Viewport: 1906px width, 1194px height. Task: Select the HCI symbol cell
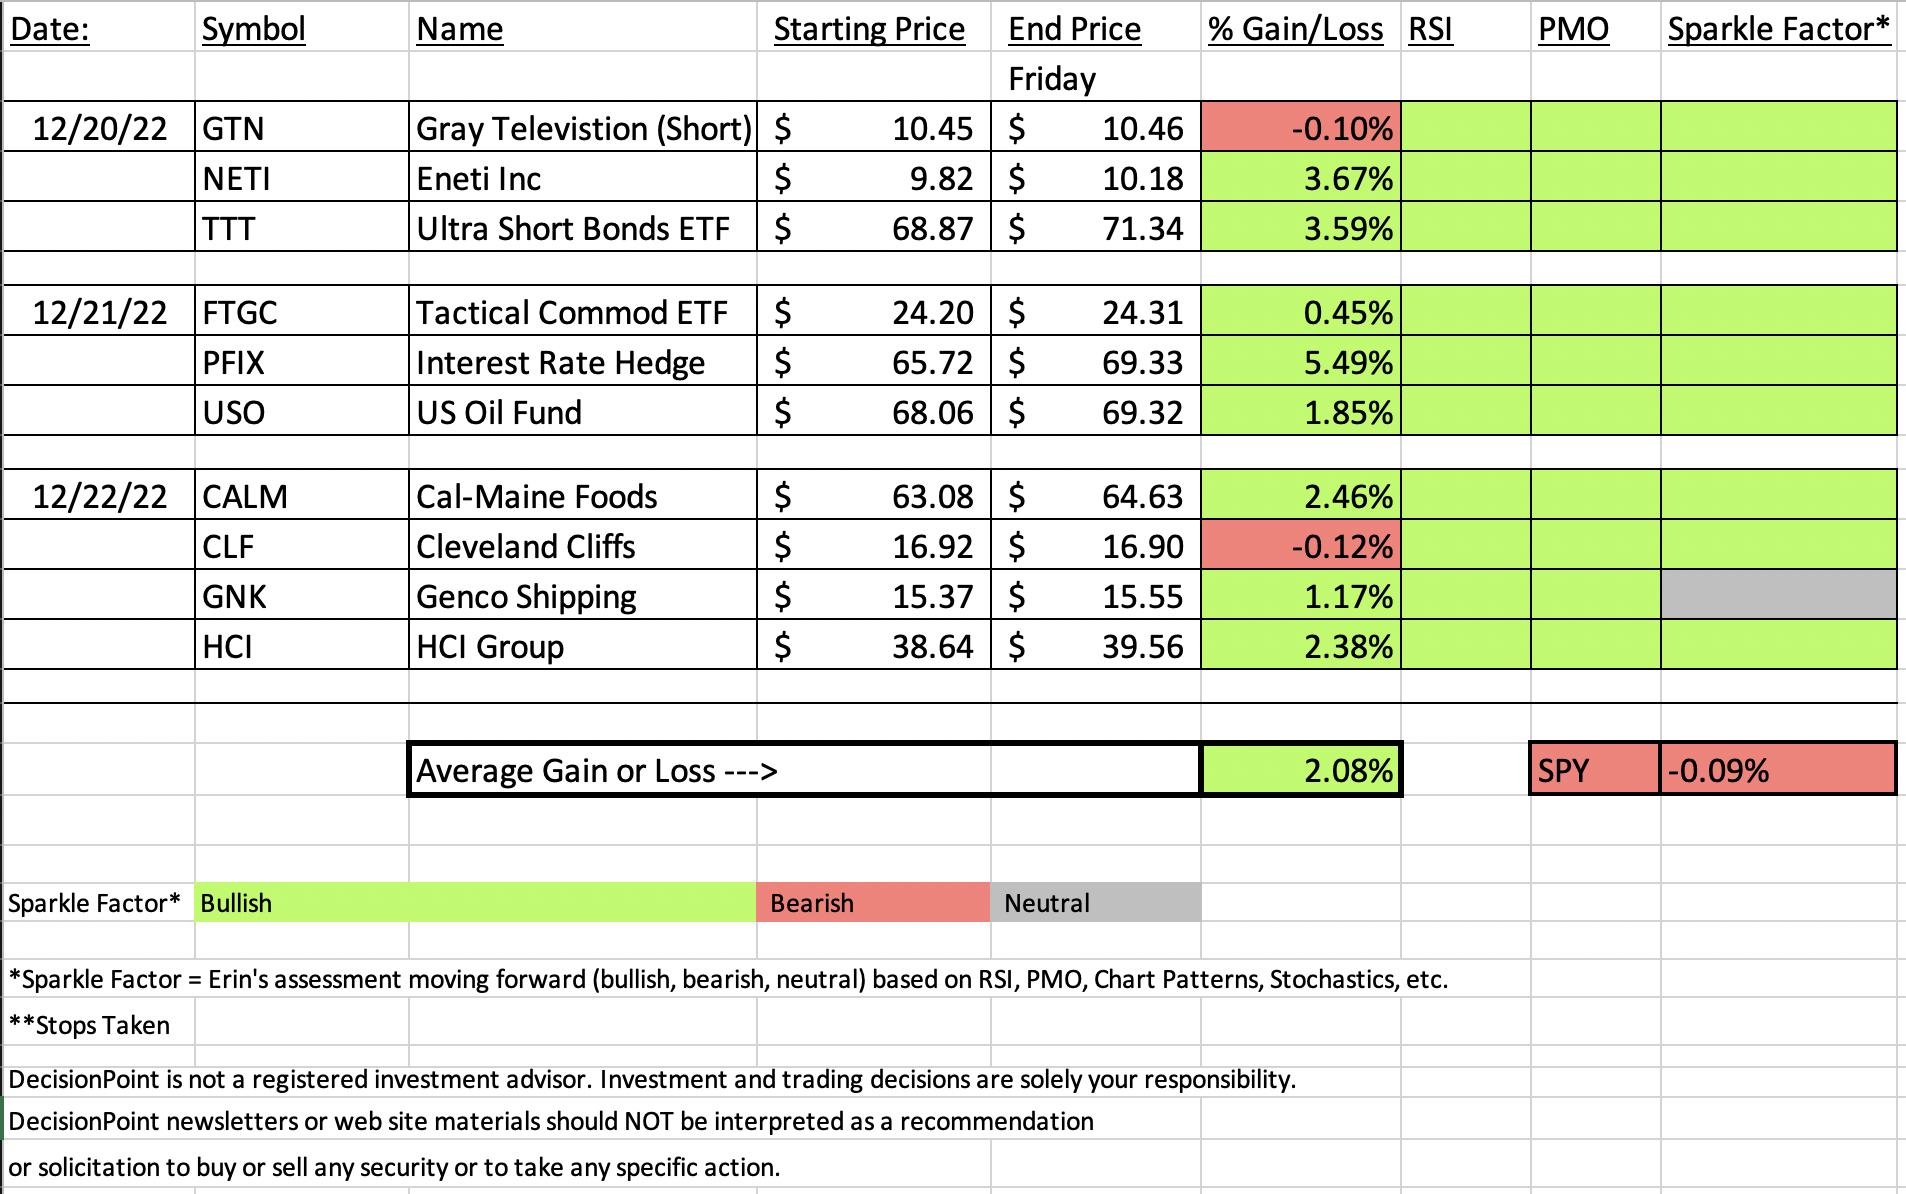point(301,646)
